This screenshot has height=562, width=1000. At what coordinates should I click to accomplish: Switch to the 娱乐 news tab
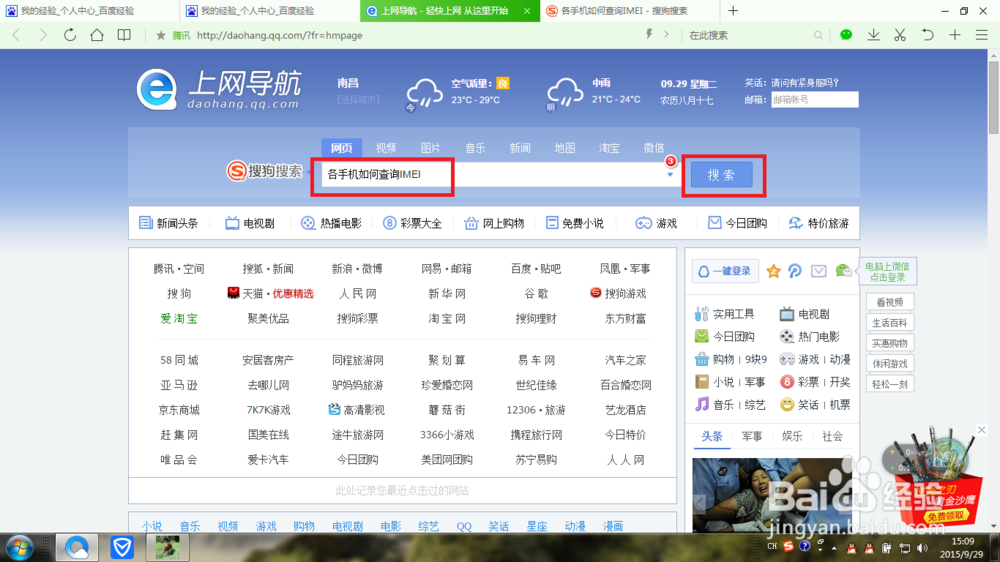coord(792,436)
